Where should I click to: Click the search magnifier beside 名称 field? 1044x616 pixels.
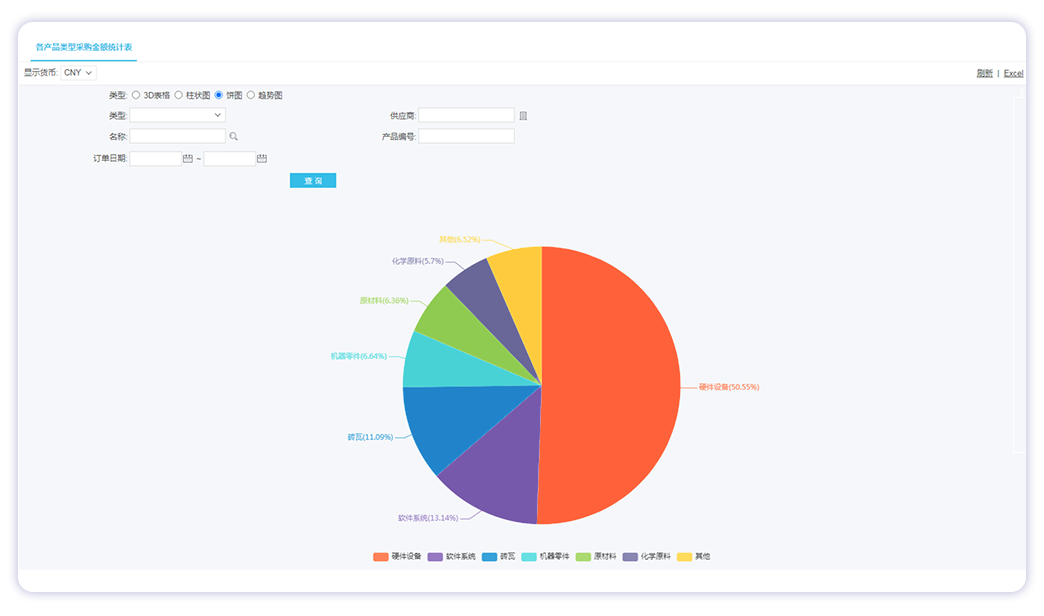(x=234, y=136)
